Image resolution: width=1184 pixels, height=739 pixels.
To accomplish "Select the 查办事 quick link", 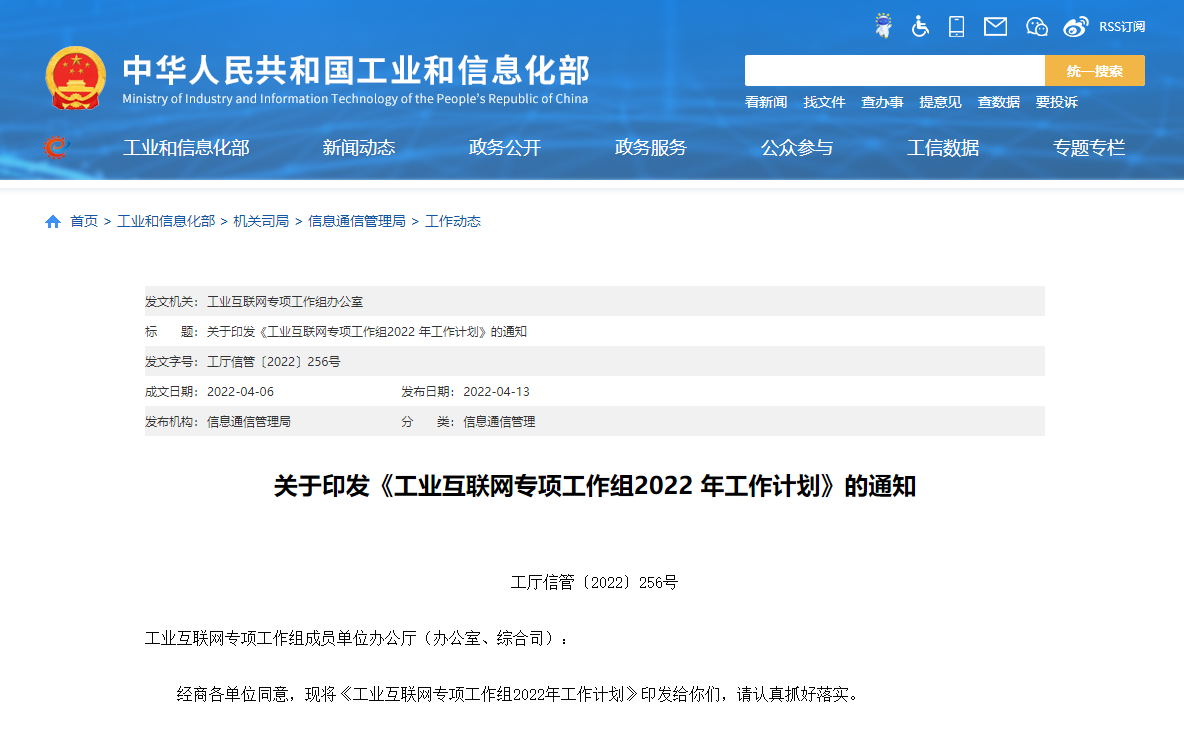I will (882, 102).
